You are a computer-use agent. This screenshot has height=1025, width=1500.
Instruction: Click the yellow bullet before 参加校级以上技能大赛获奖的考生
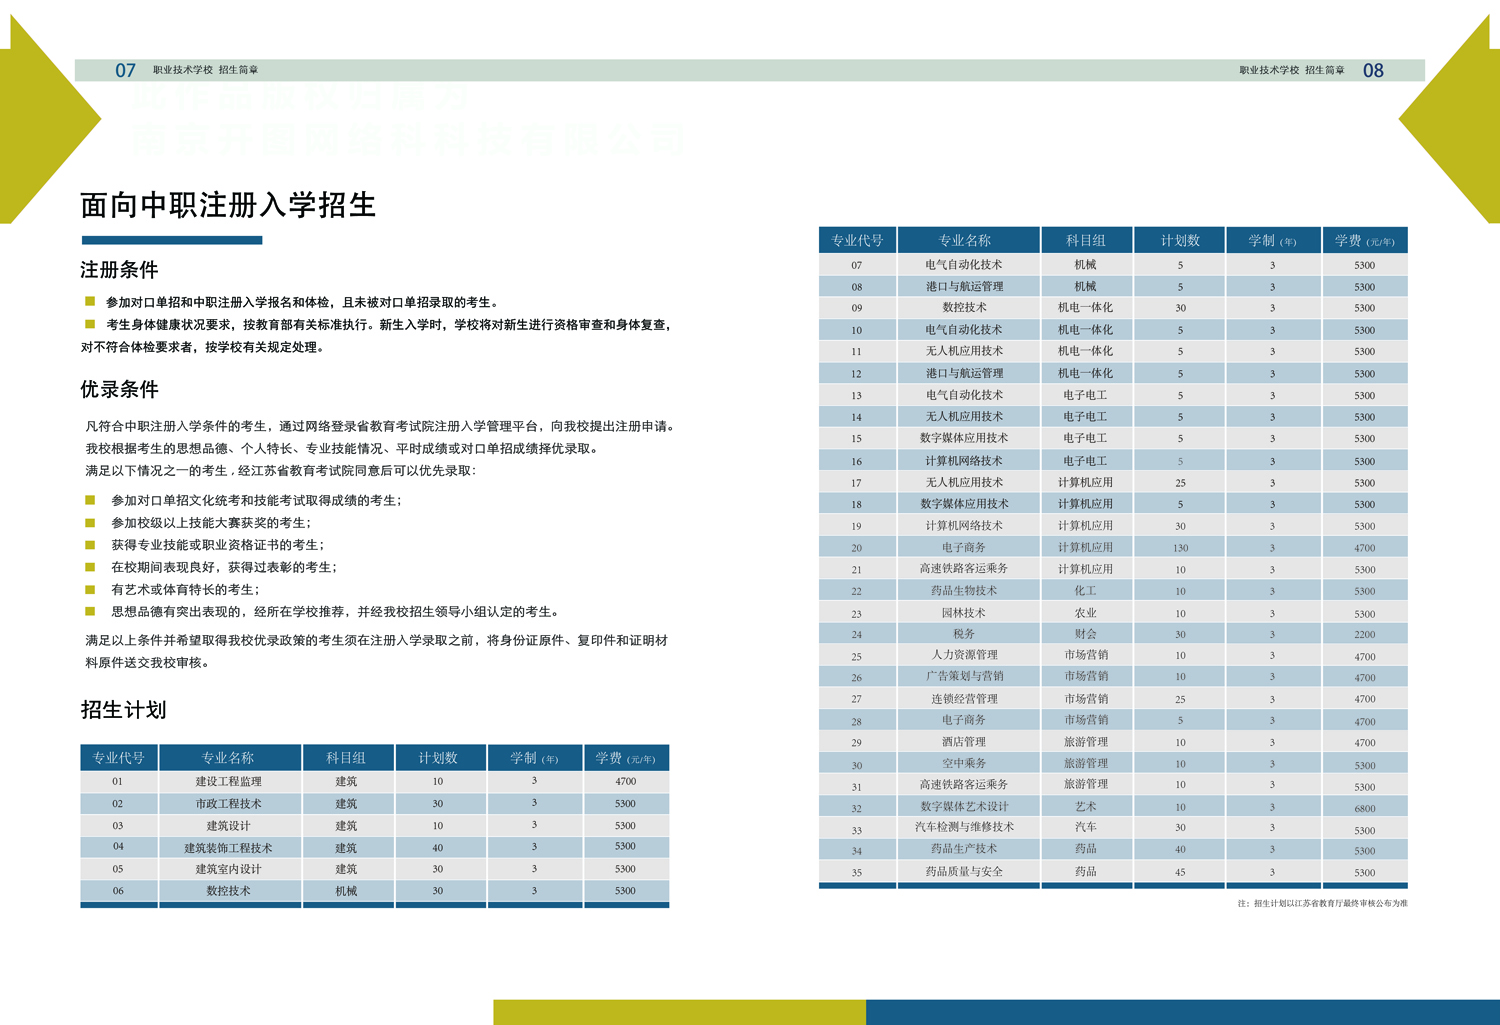point(90,522)
